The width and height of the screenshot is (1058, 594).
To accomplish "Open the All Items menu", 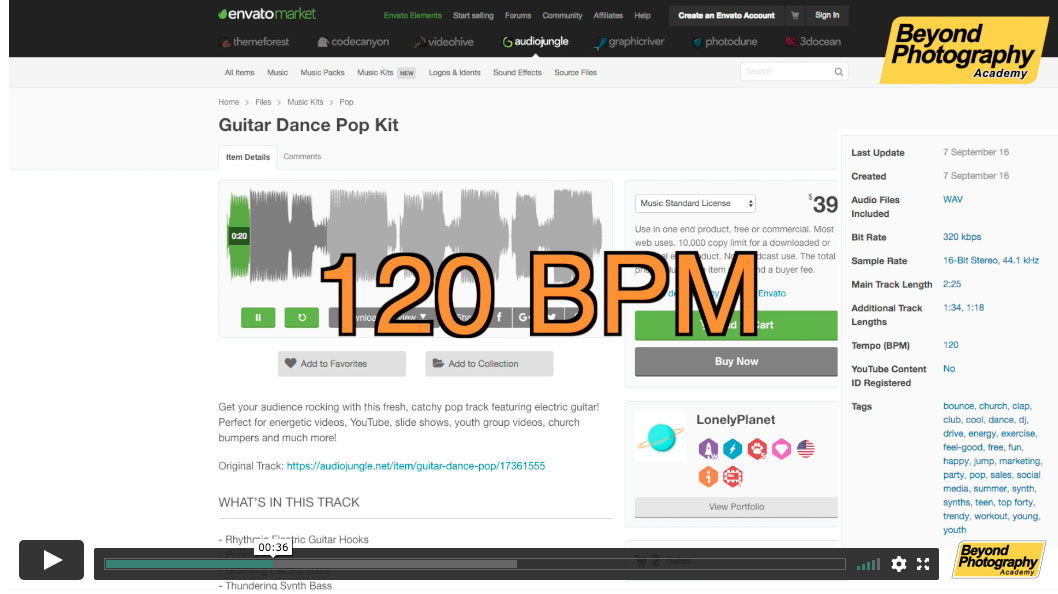I will coord(240,72).
